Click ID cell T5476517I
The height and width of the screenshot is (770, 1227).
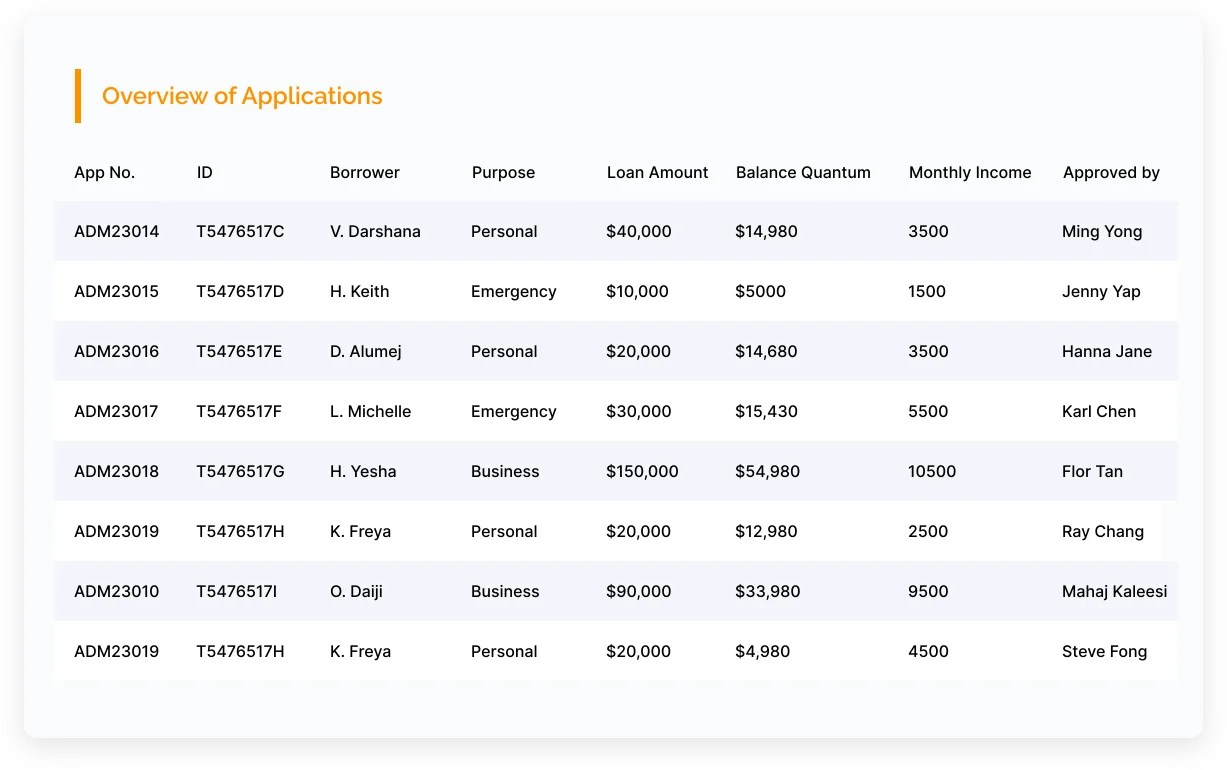click(x=237, y=591)
